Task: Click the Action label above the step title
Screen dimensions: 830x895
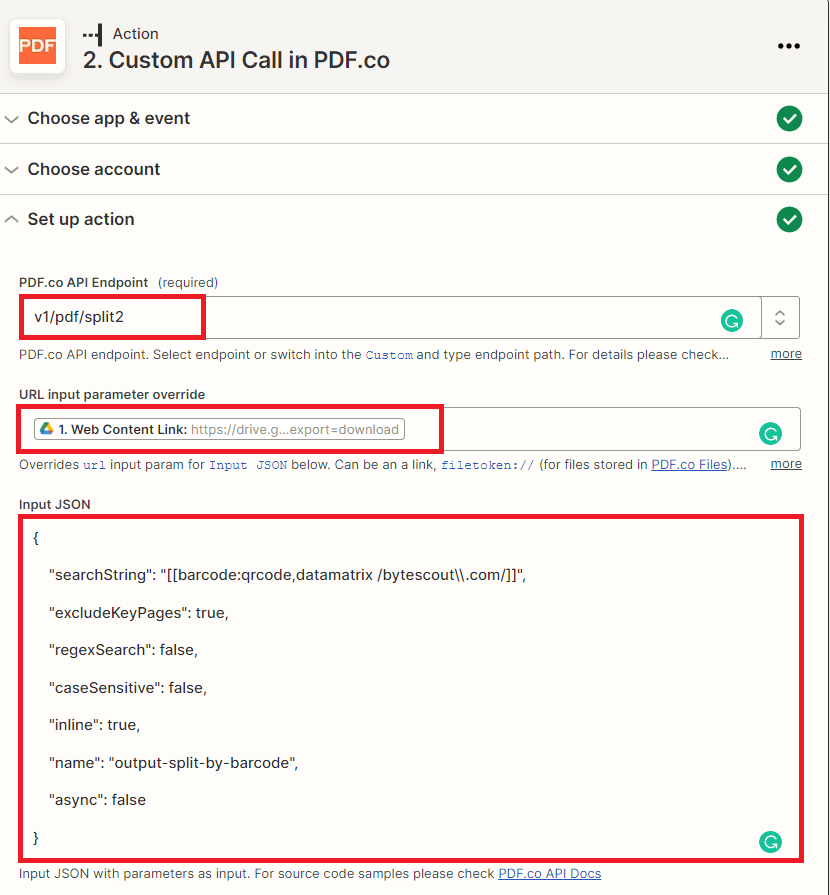Action: coord(138,33)
